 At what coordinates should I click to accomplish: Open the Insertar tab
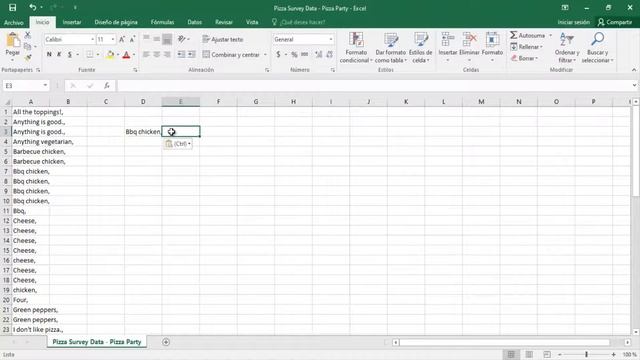72,22
